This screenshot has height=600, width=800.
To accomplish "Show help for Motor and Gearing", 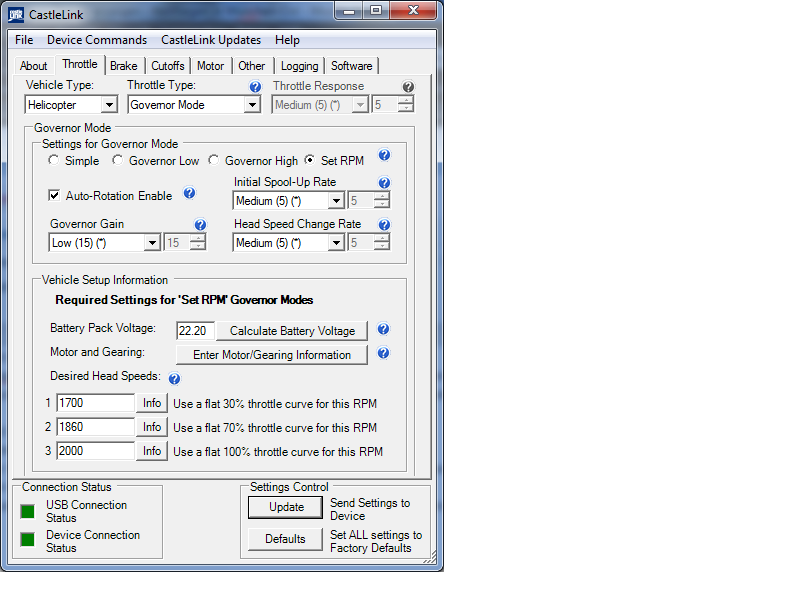I will pyautogui.click(x=383, y=353).
